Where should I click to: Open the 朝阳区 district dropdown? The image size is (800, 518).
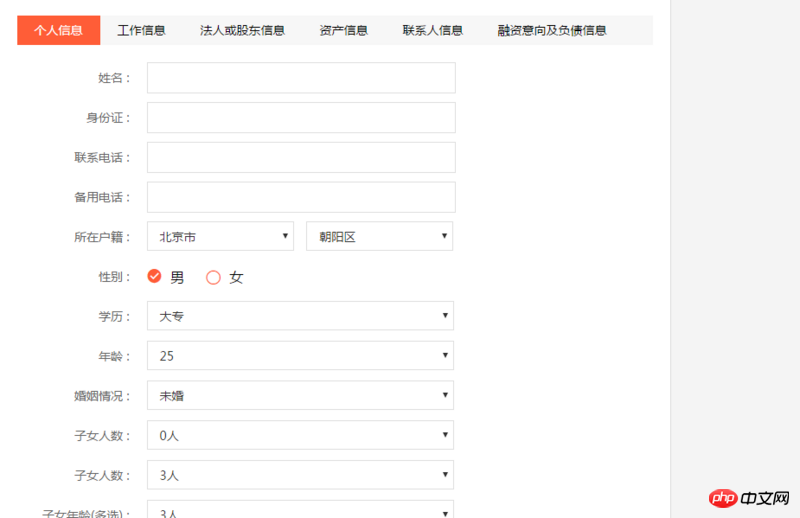click(380, 236)
